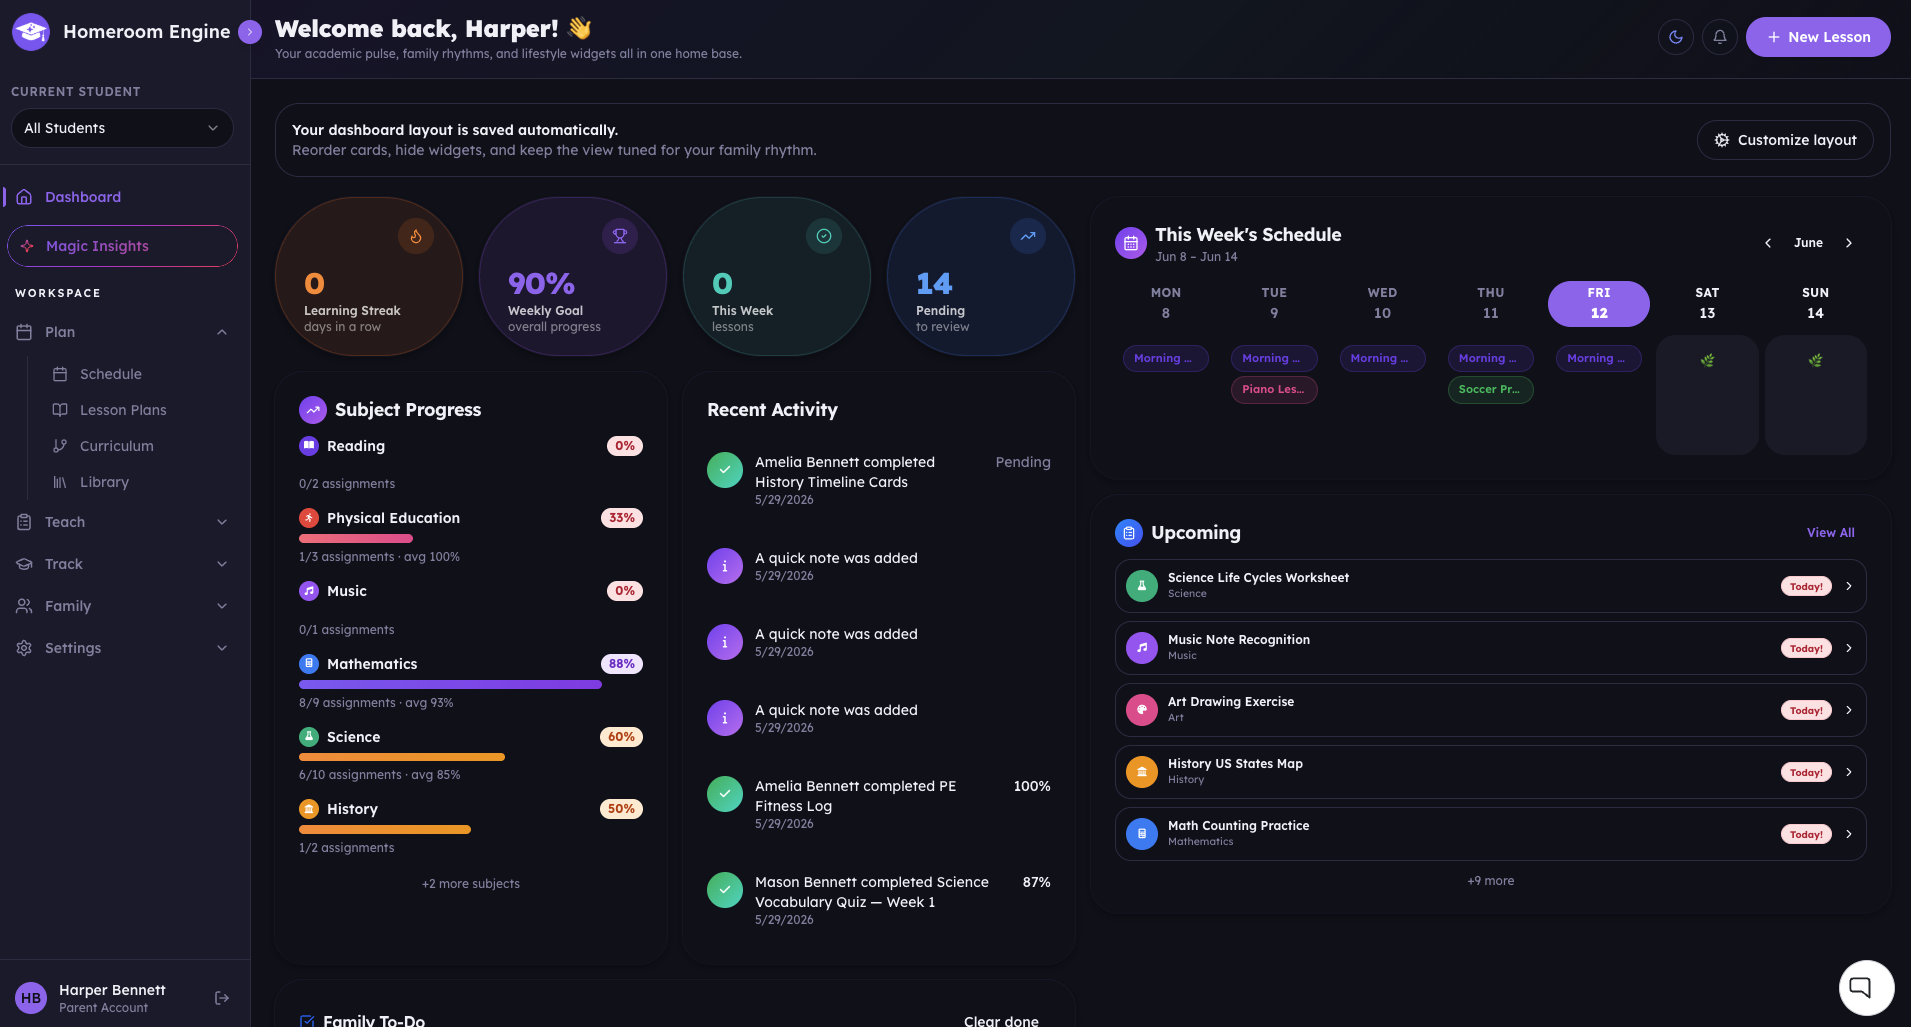The width and height of the screenshot is (1911, 1027).
Task: Click the trophy icon on Weekly Goal card
Action: tap(620, 237)
